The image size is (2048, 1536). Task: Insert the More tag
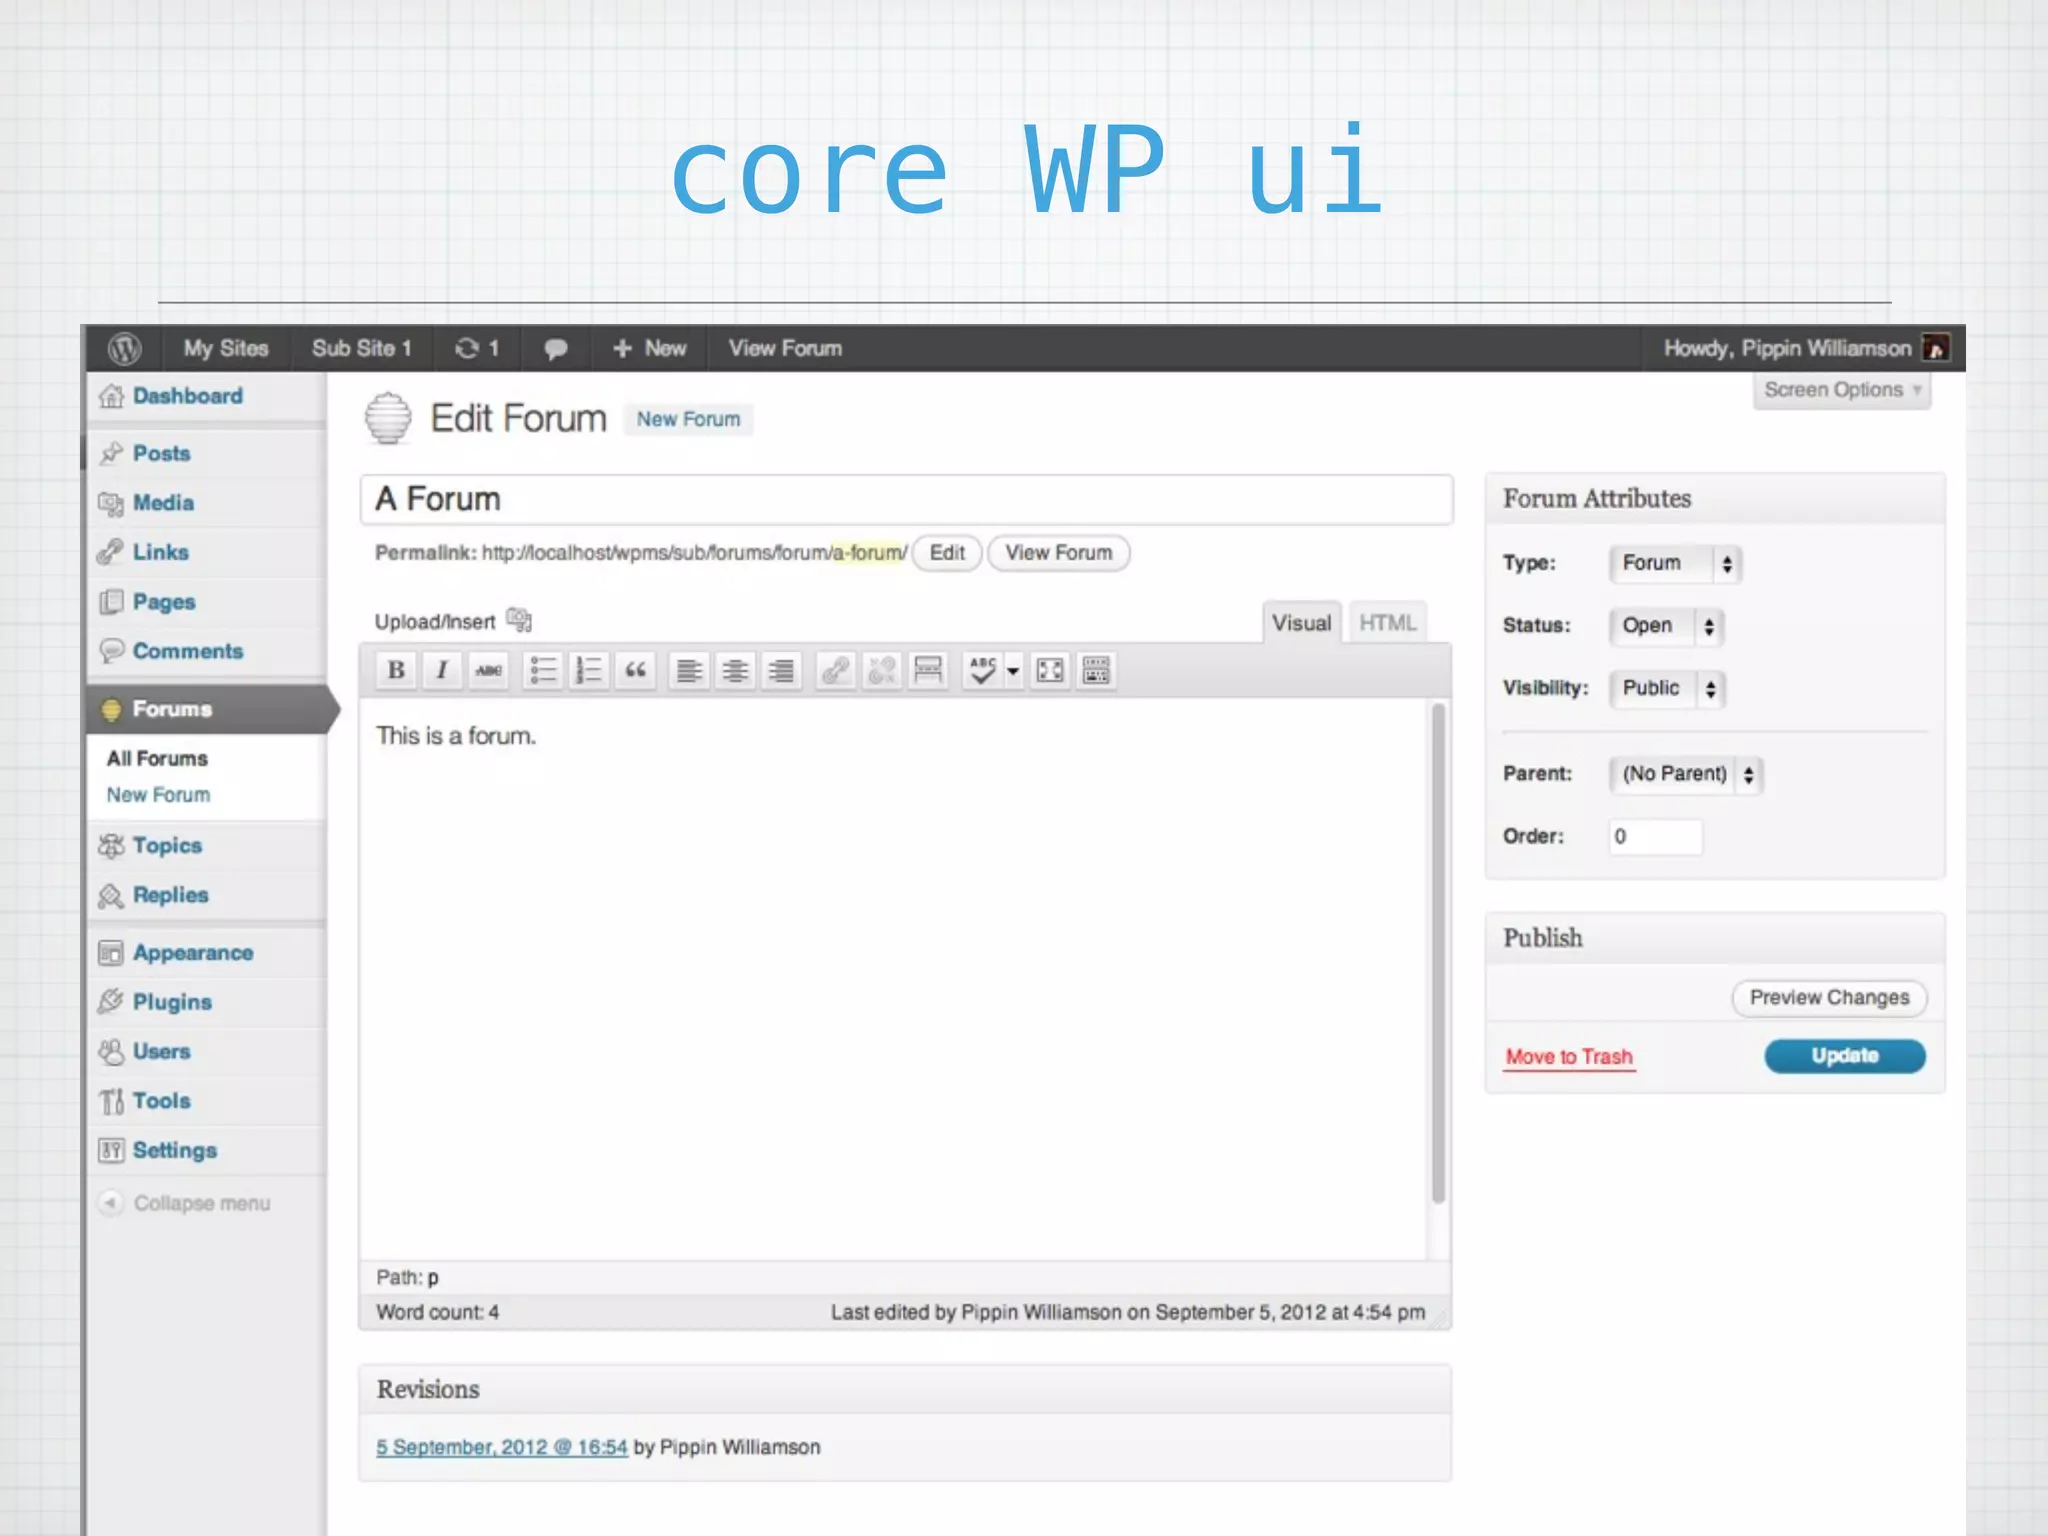928,670
